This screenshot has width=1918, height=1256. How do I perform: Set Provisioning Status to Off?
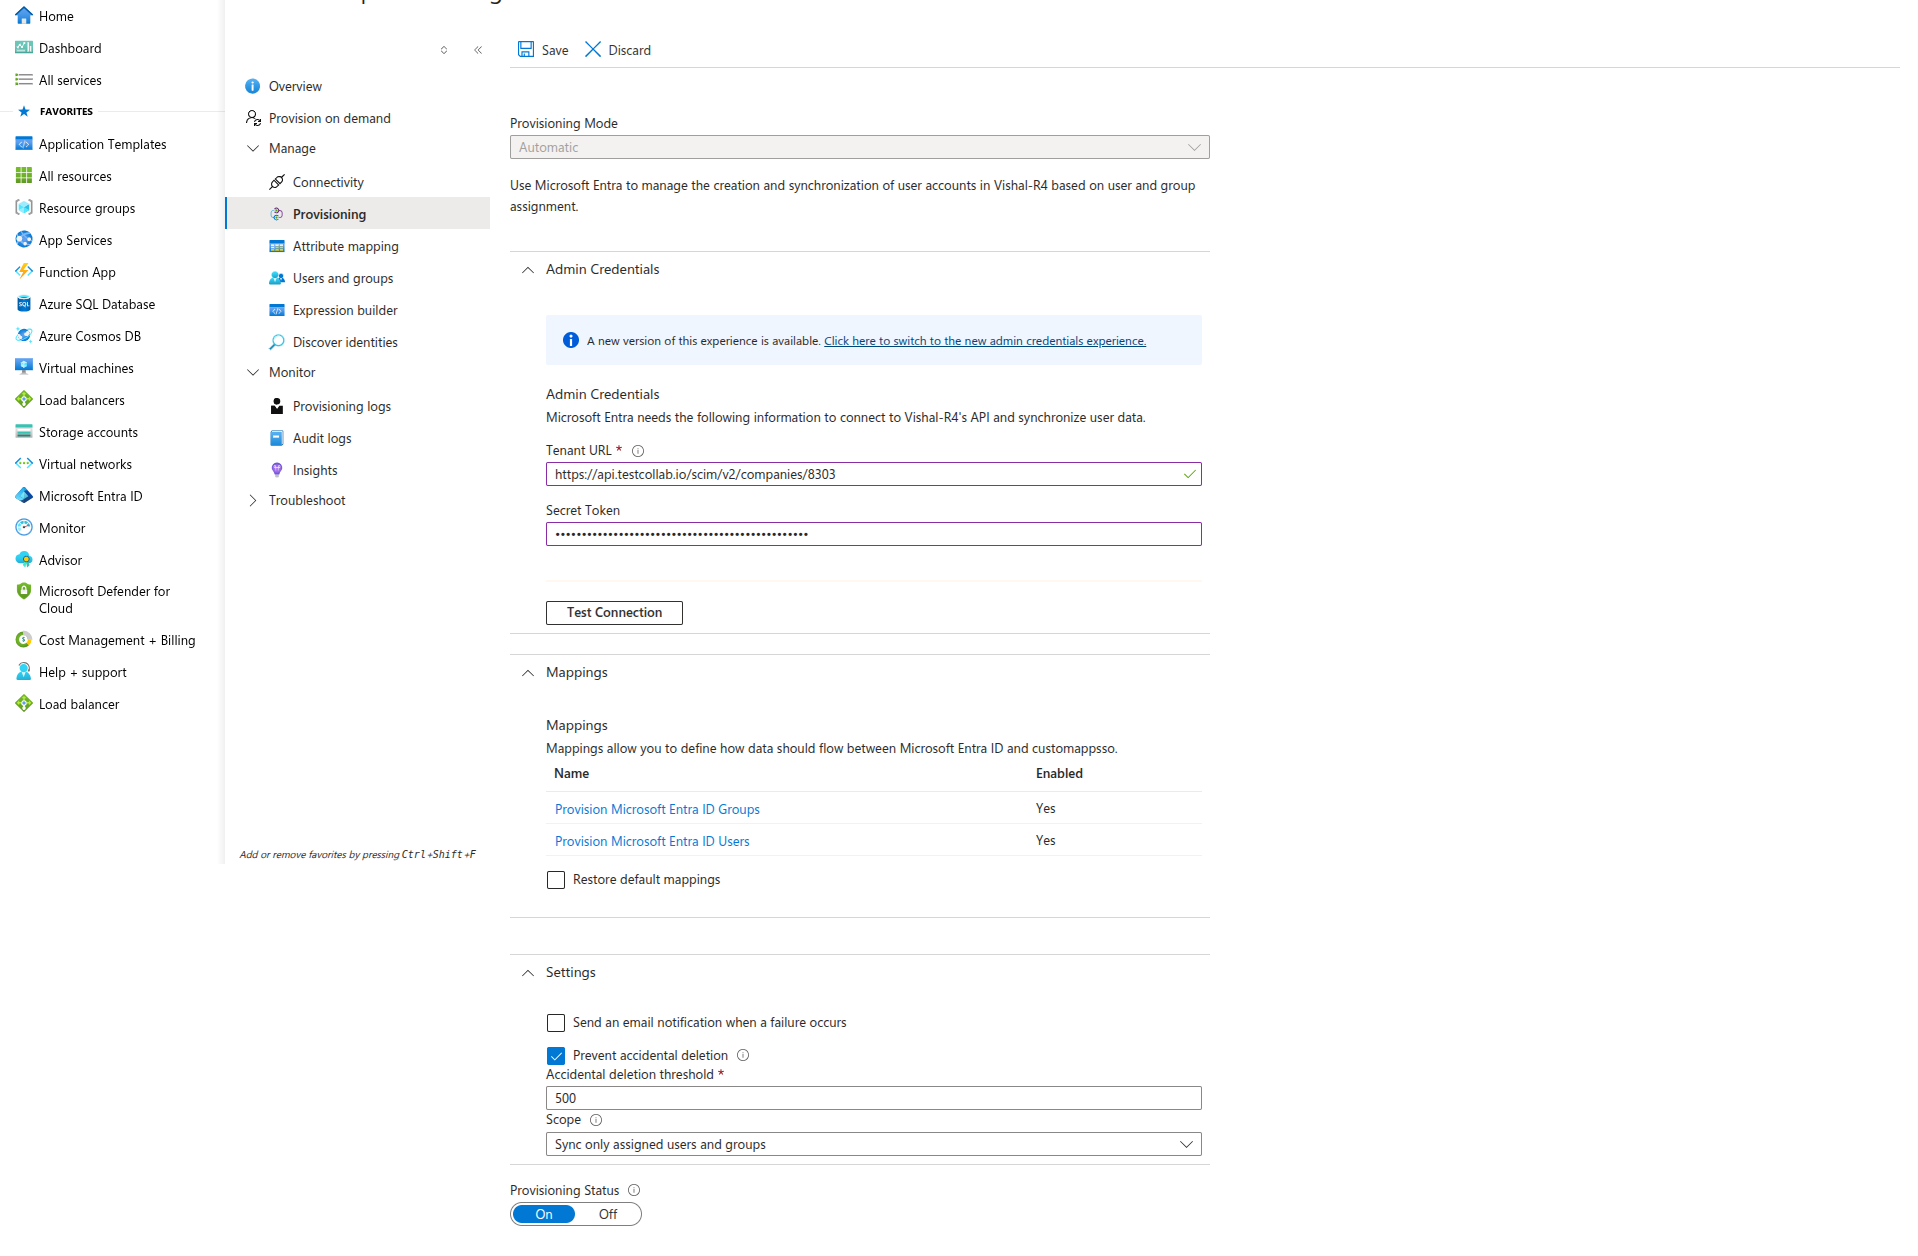click(608, 1214)
